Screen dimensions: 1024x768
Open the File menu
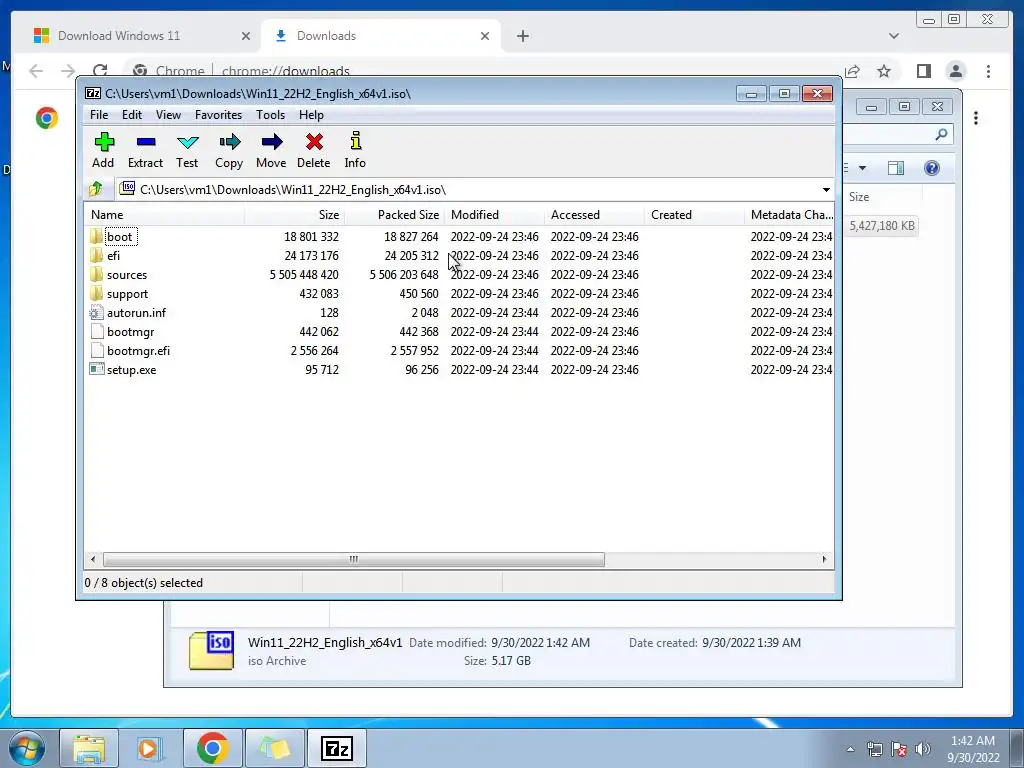[x=99, y=115]
